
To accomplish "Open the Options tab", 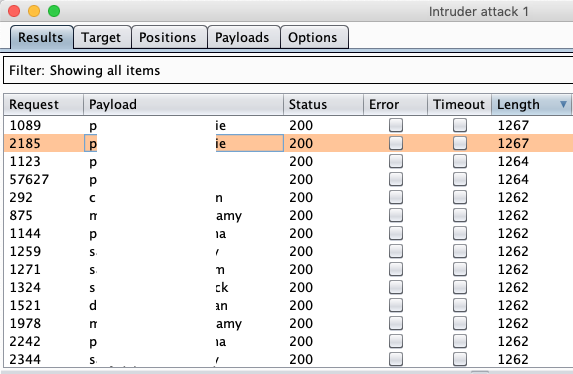I will click(313, 37).
